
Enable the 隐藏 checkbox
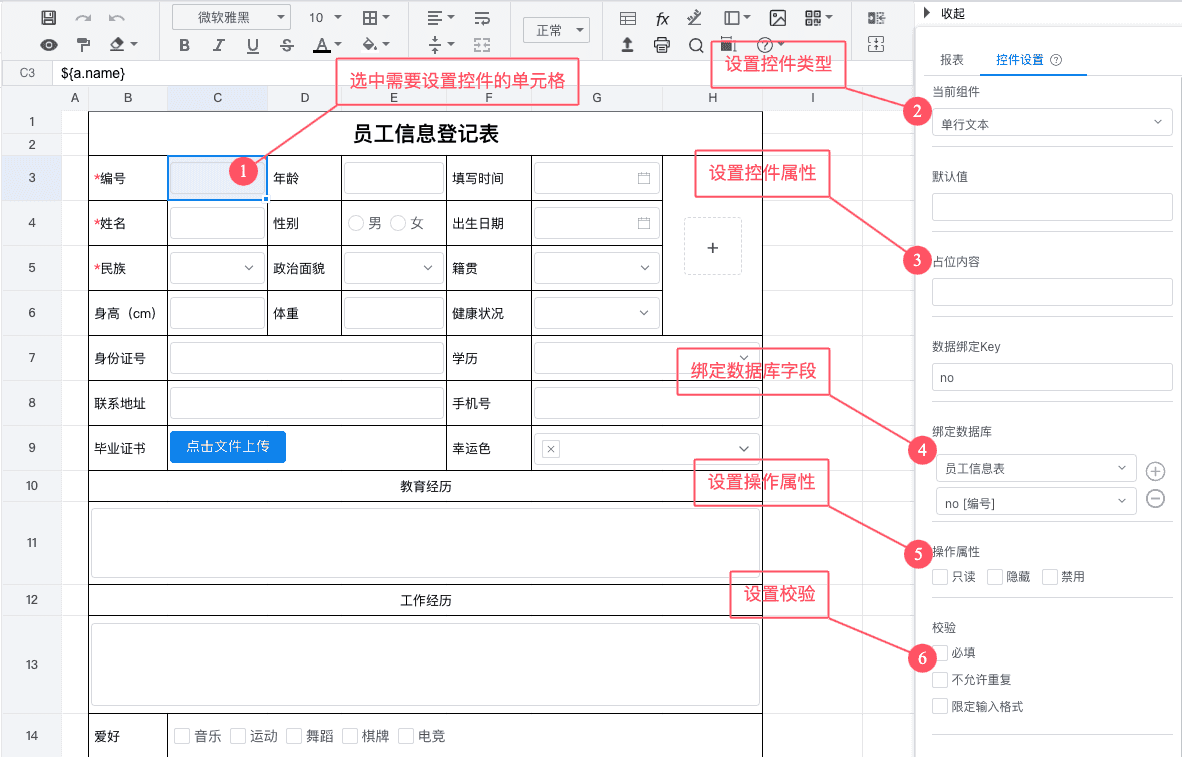click(x=995, y=577)
